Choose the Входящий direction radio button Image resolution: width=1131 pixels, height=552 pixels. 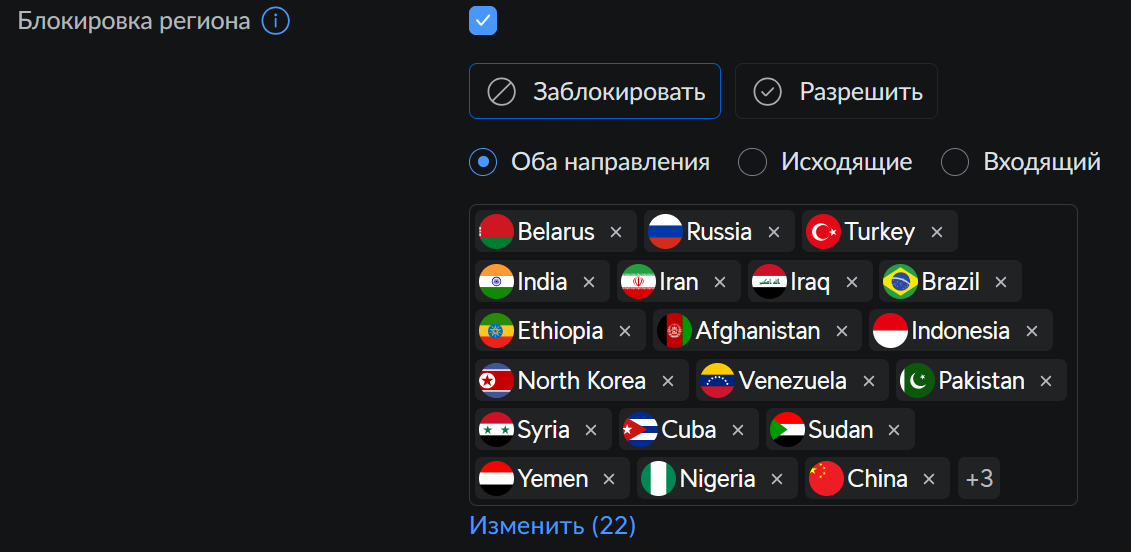tap(955, 162)
